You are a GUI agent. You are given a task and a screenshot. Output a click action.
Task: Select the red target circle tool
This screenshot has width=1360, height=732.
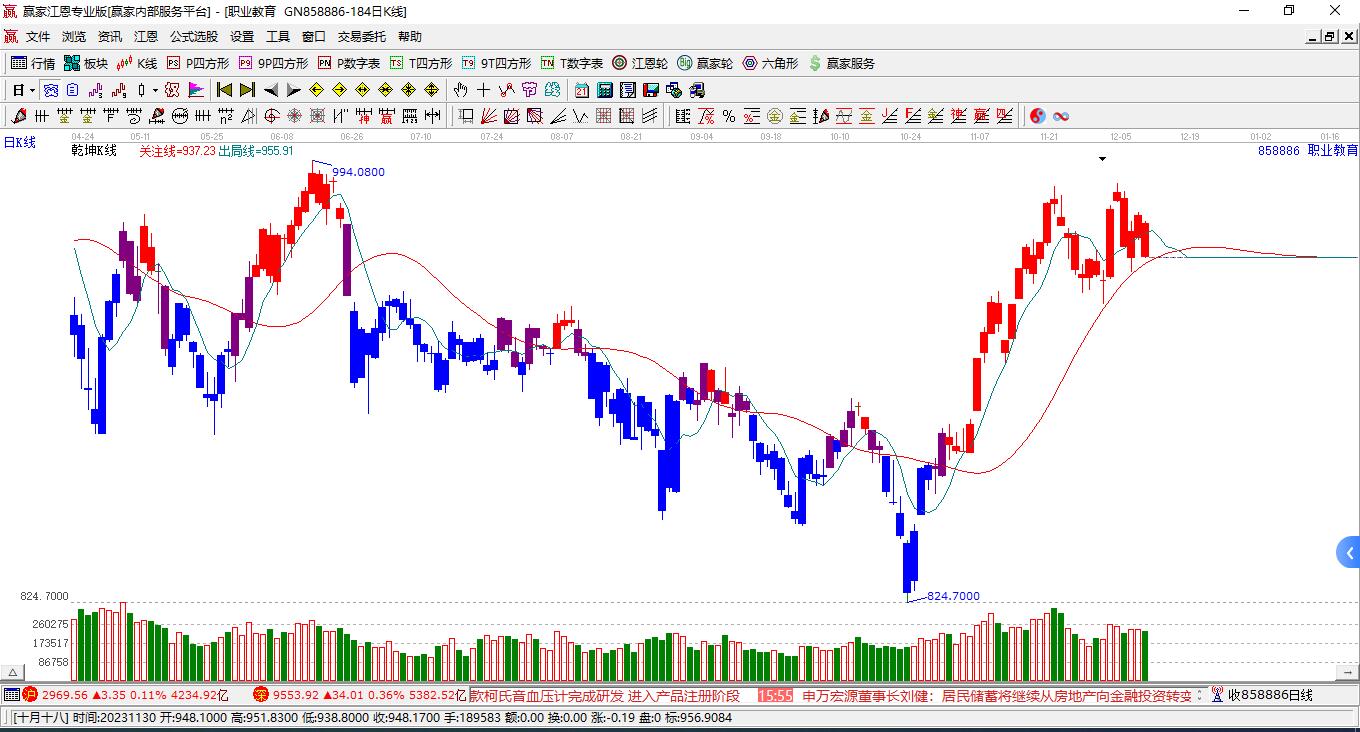(x=270, y=116)
